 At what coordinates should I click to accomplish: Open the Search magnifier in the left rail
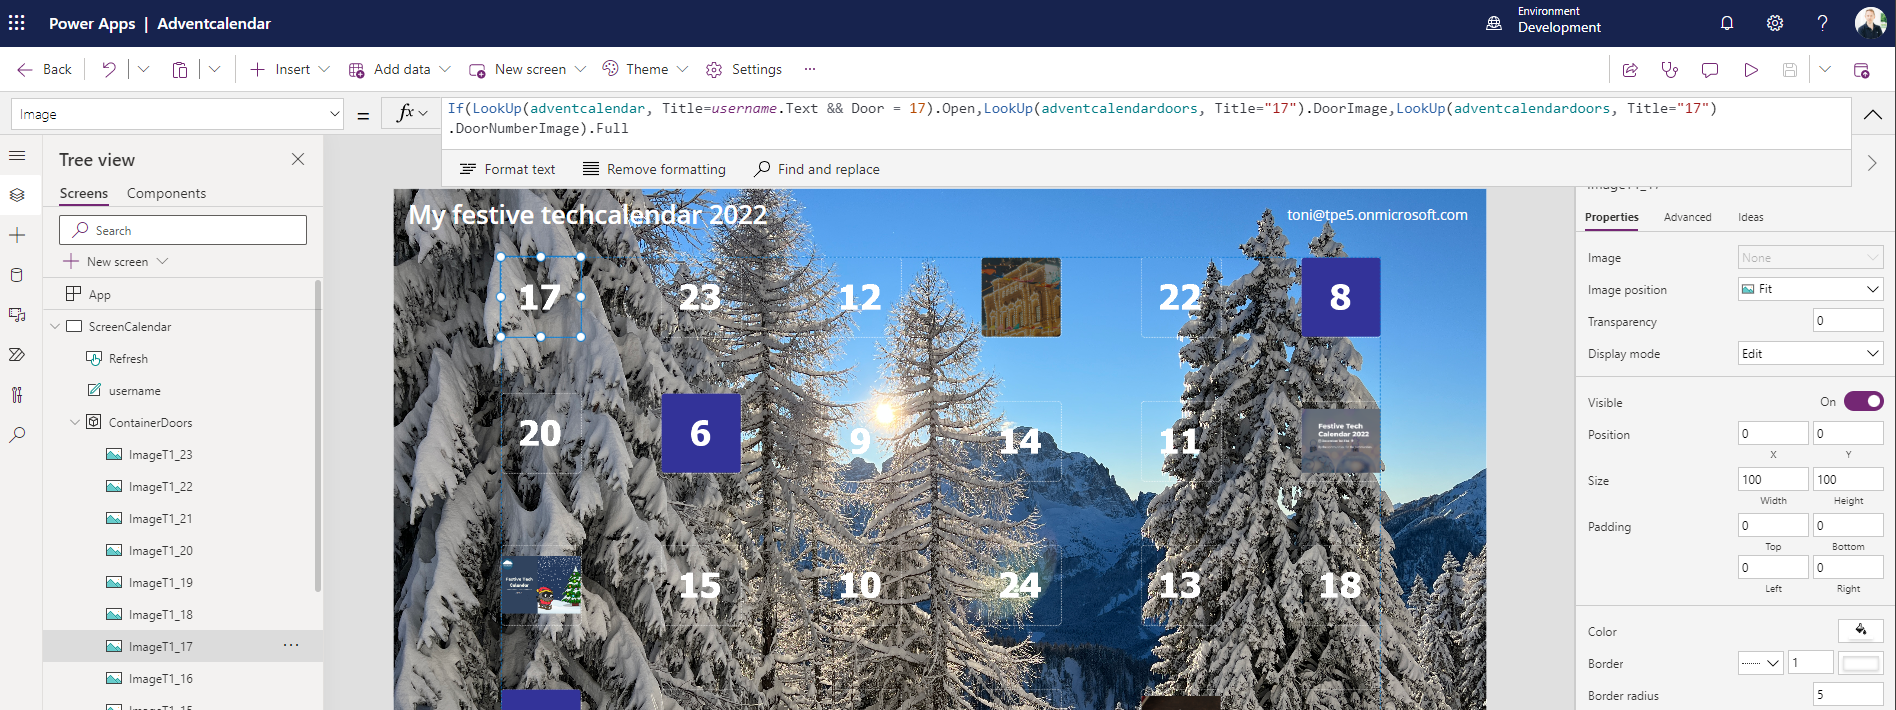coord(17,435)
